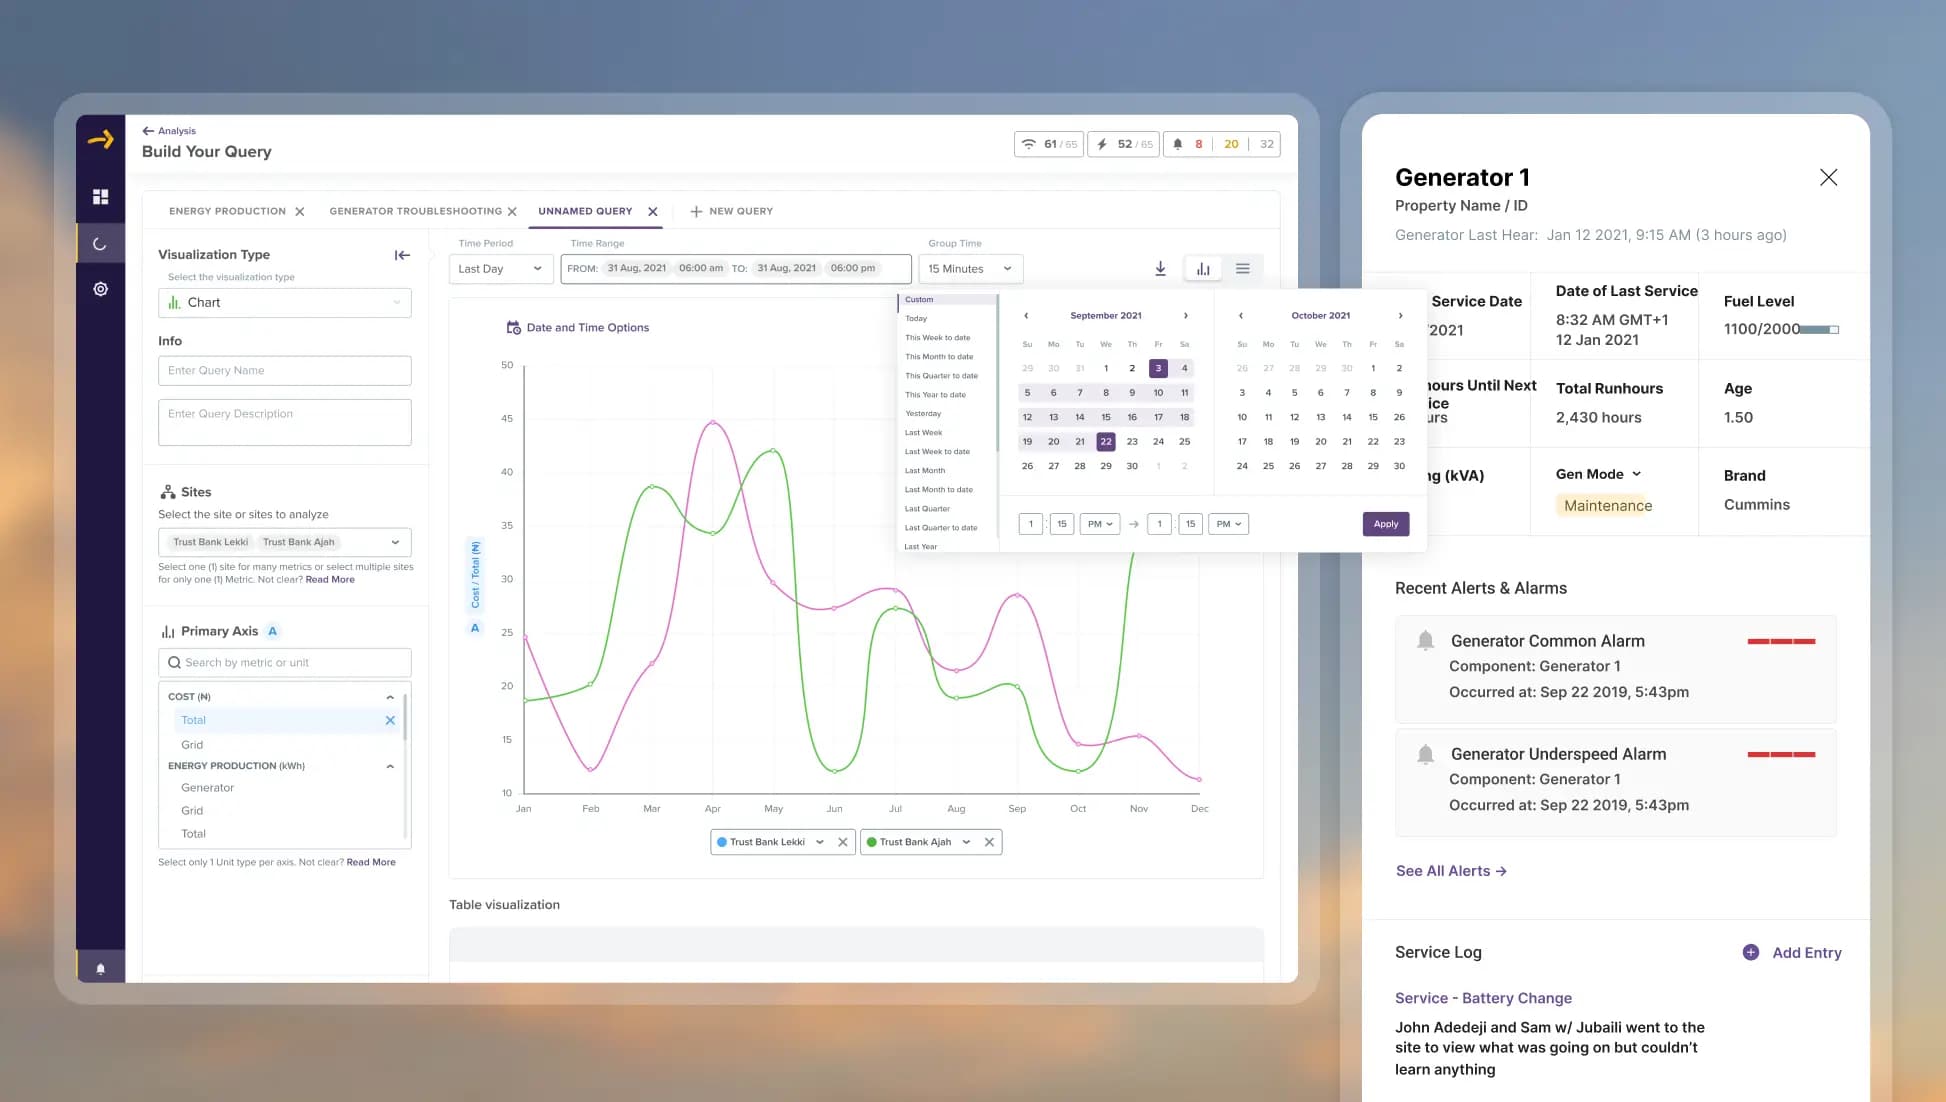Click the Fuel Level progress bar
Screen dimensions: 1946x1102
click(1819, 329)
